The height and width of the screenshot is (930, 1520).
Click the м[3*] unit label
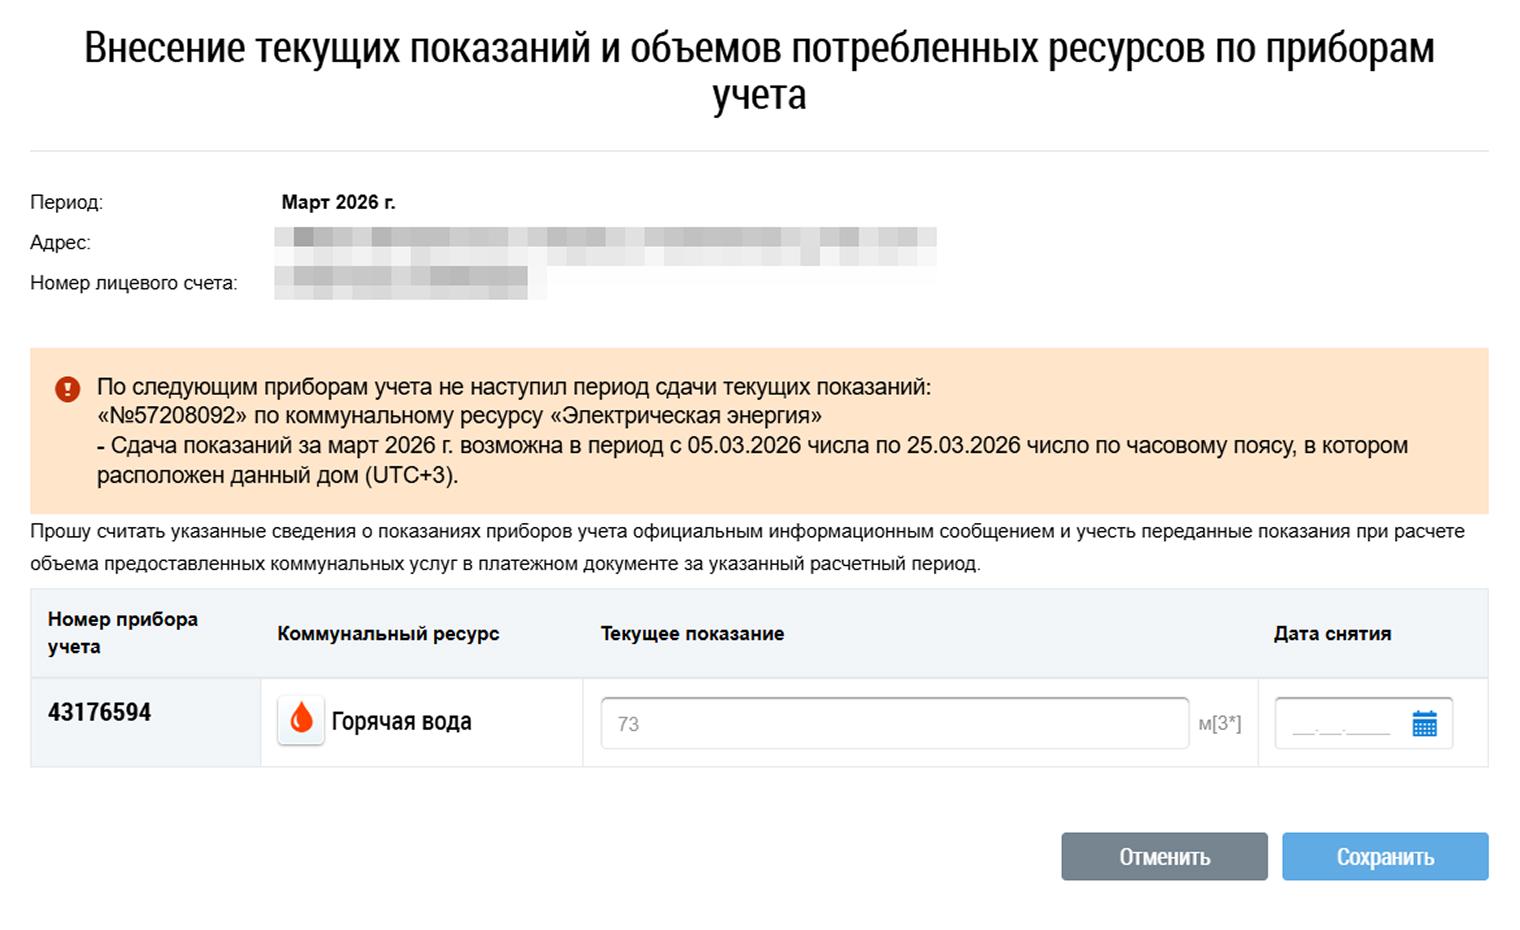click(x=1219, y=723)
